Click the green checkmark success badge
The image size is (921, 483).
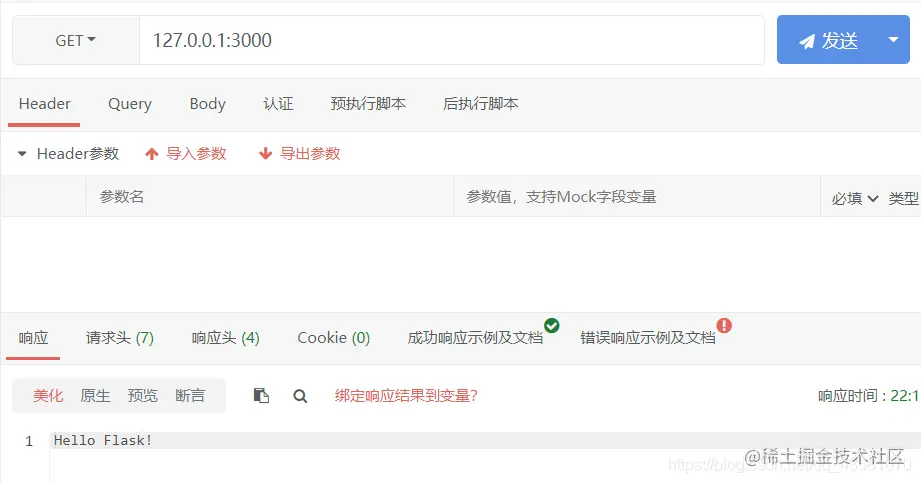click(x=552, y=325)
